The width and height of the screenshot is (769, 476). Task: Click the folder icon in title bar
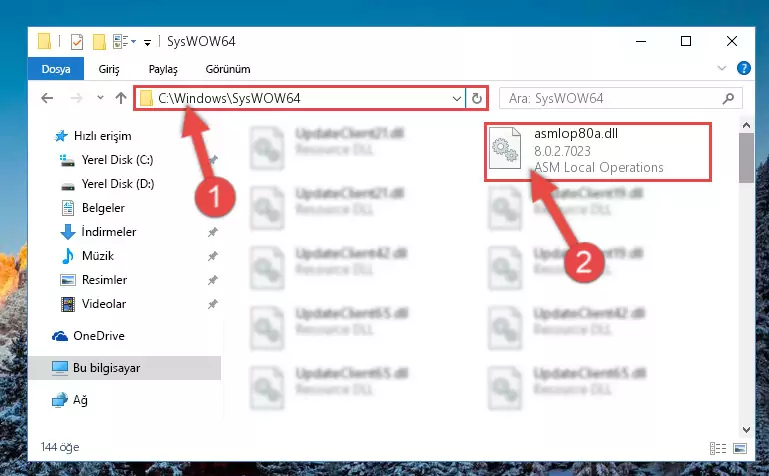coord(45,42)
